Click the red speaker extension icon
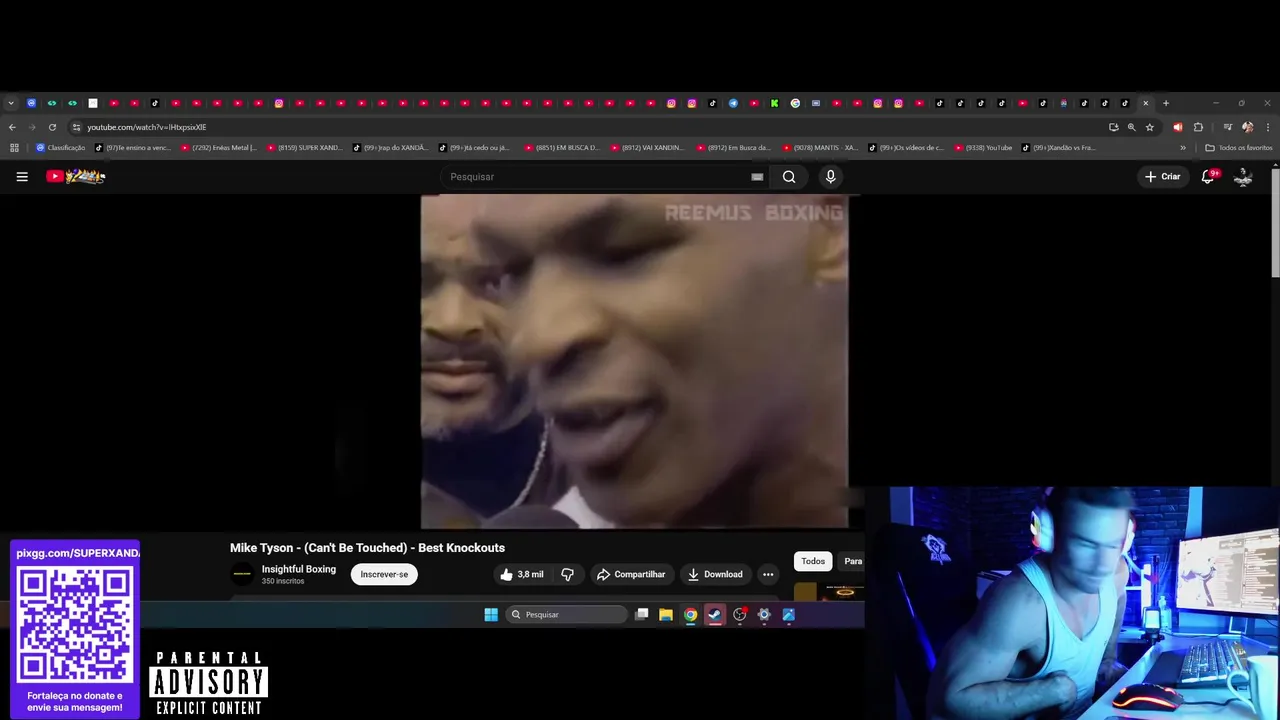The width and height of the screenshot is (1280, 720). click(1177, 127)
